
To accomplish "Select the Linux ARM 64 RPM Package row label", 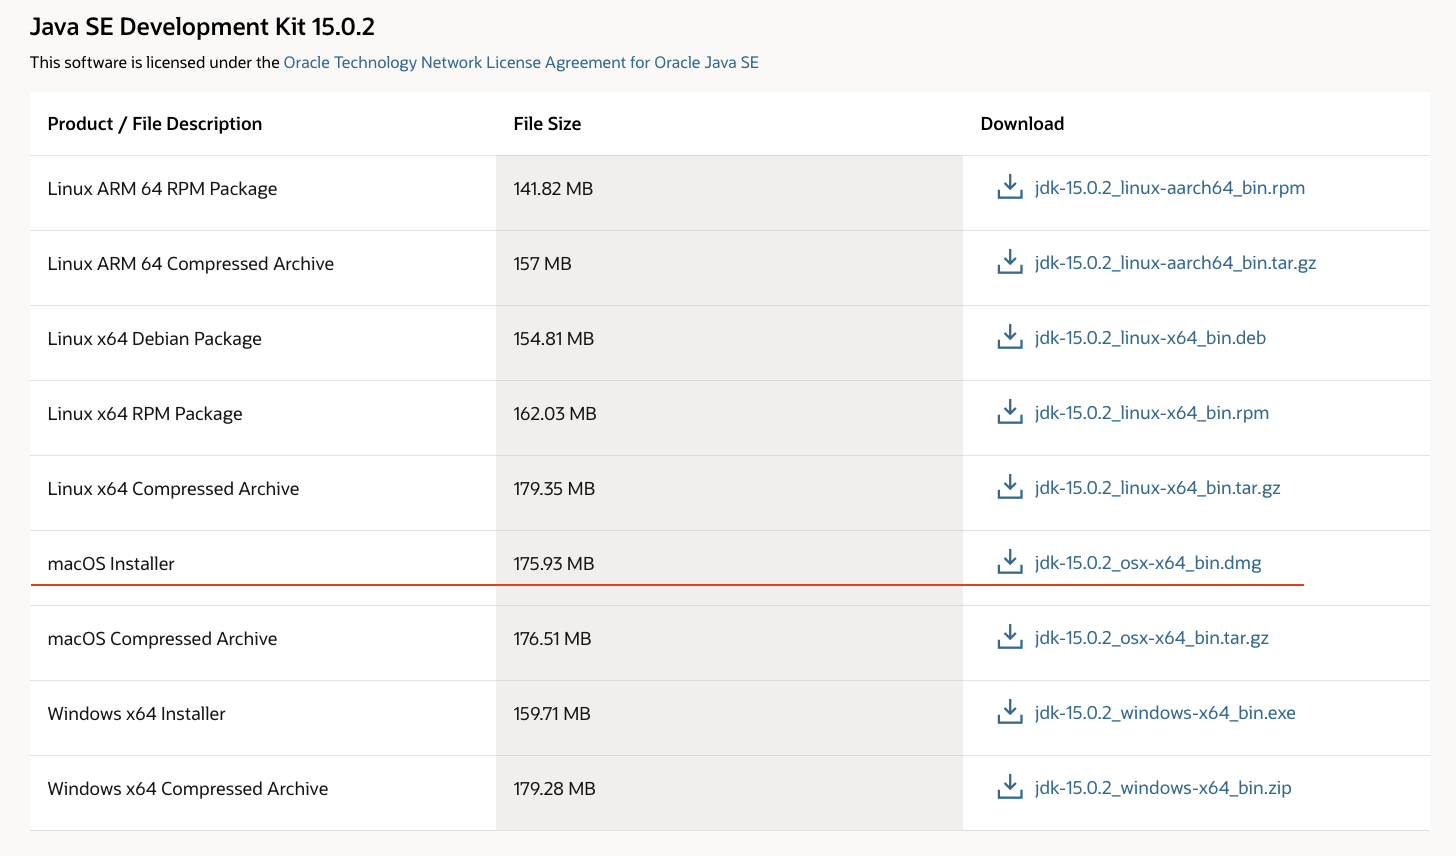I will tap(162, 189).
